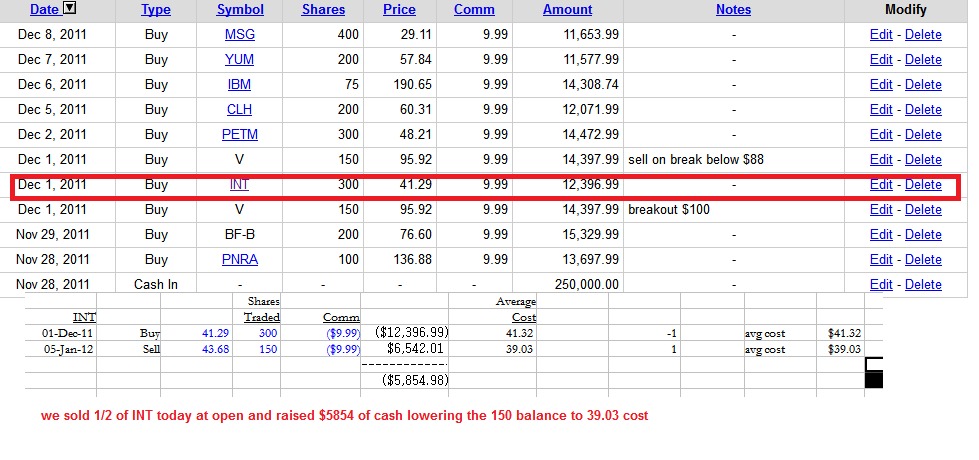Delete the IBM transaction
This screenshot has width=979, height=460.
click(923, 85)
